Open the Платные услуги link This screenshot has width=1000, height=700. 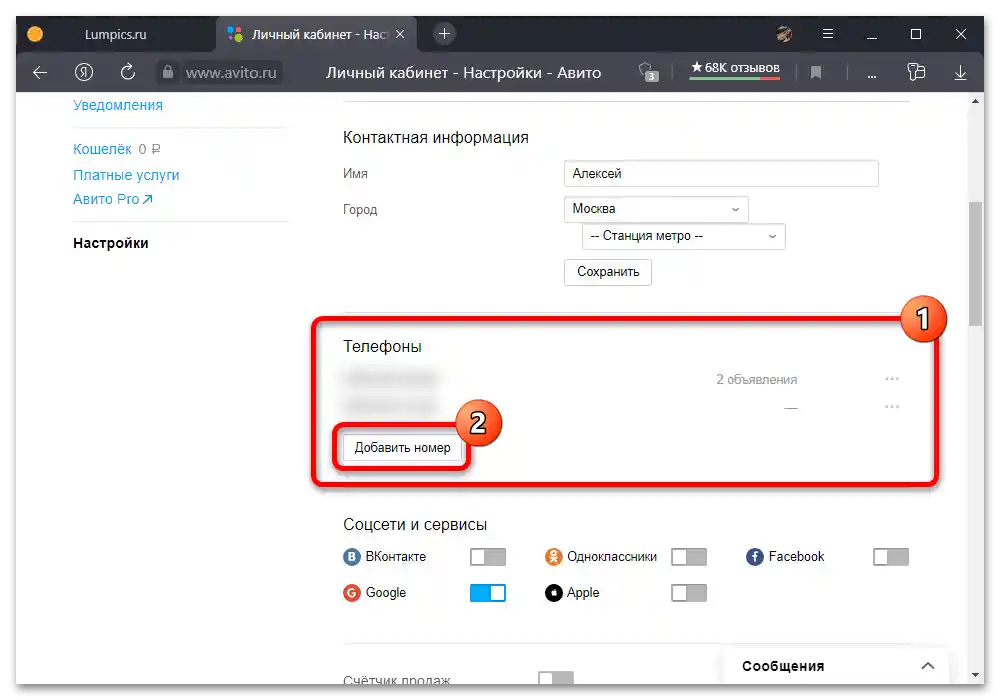tap(126, 175)
